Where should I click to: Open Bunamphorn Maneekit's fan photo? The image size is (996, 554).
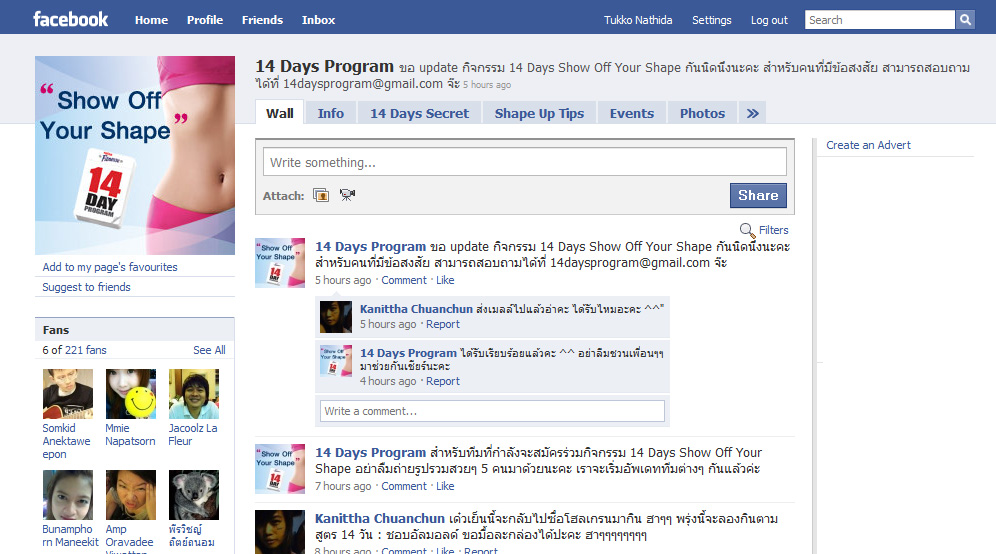click(68, 495)
